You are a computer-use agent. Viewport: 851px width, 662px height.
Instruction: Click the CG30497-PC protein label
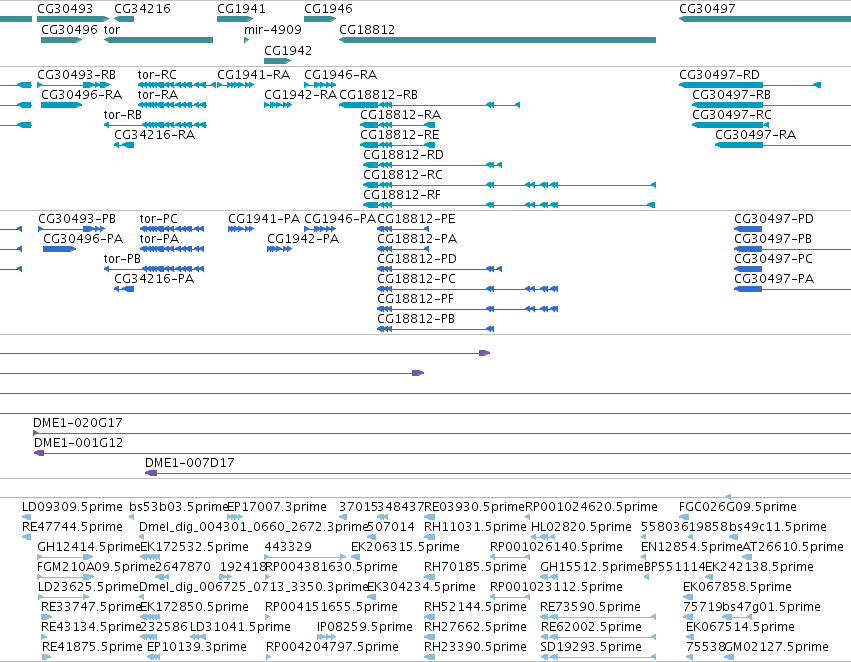tap(773, 259)
